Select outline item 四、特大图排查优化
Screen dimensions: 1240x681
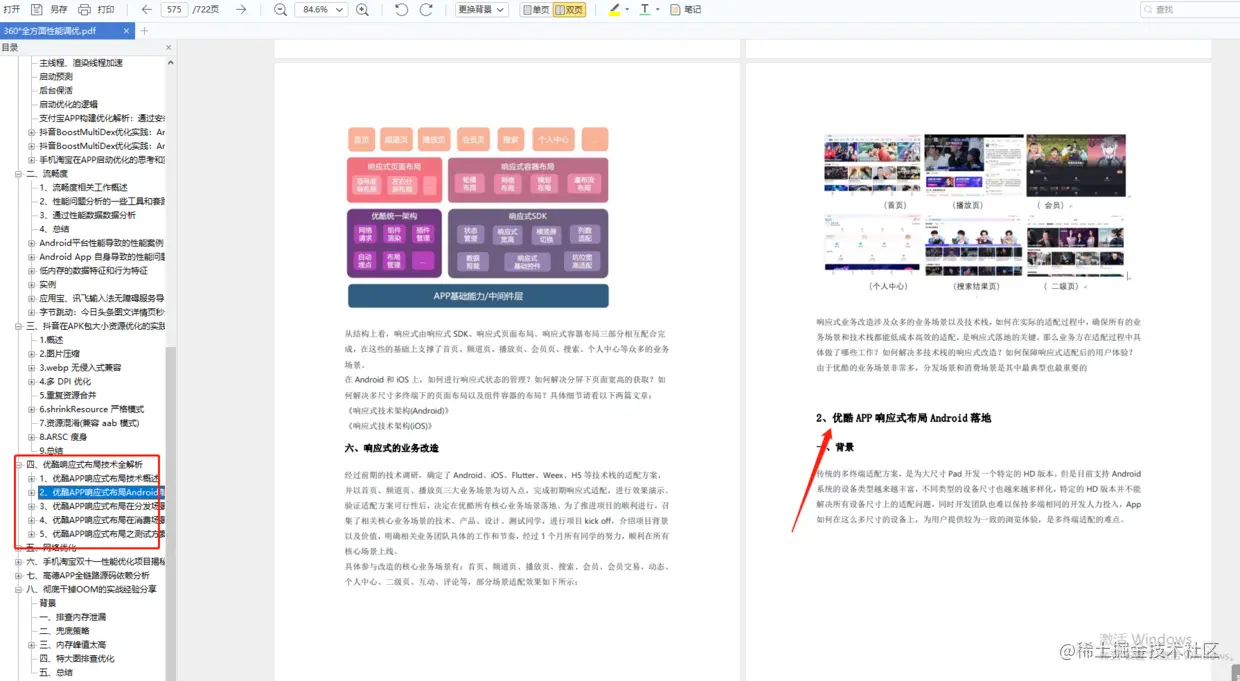coord(77,659)
